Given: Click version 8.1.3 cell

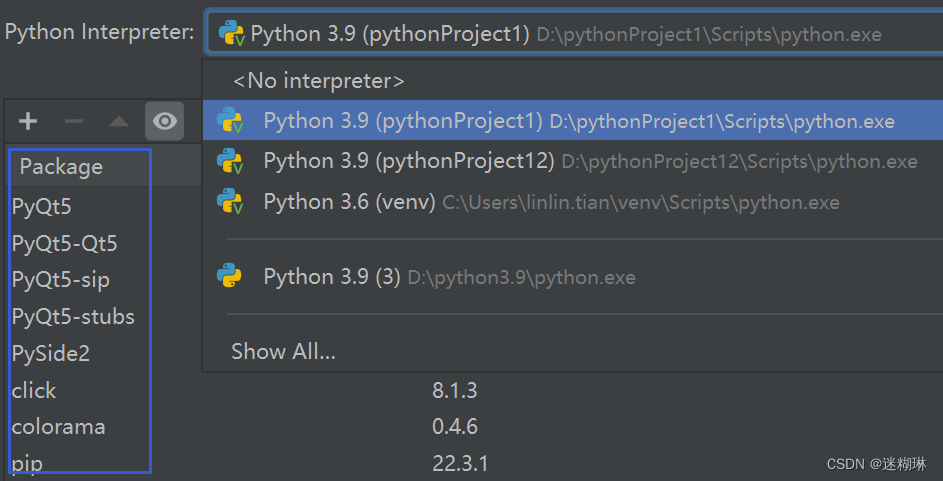Looking at the screenshot, I should point(455,390).
